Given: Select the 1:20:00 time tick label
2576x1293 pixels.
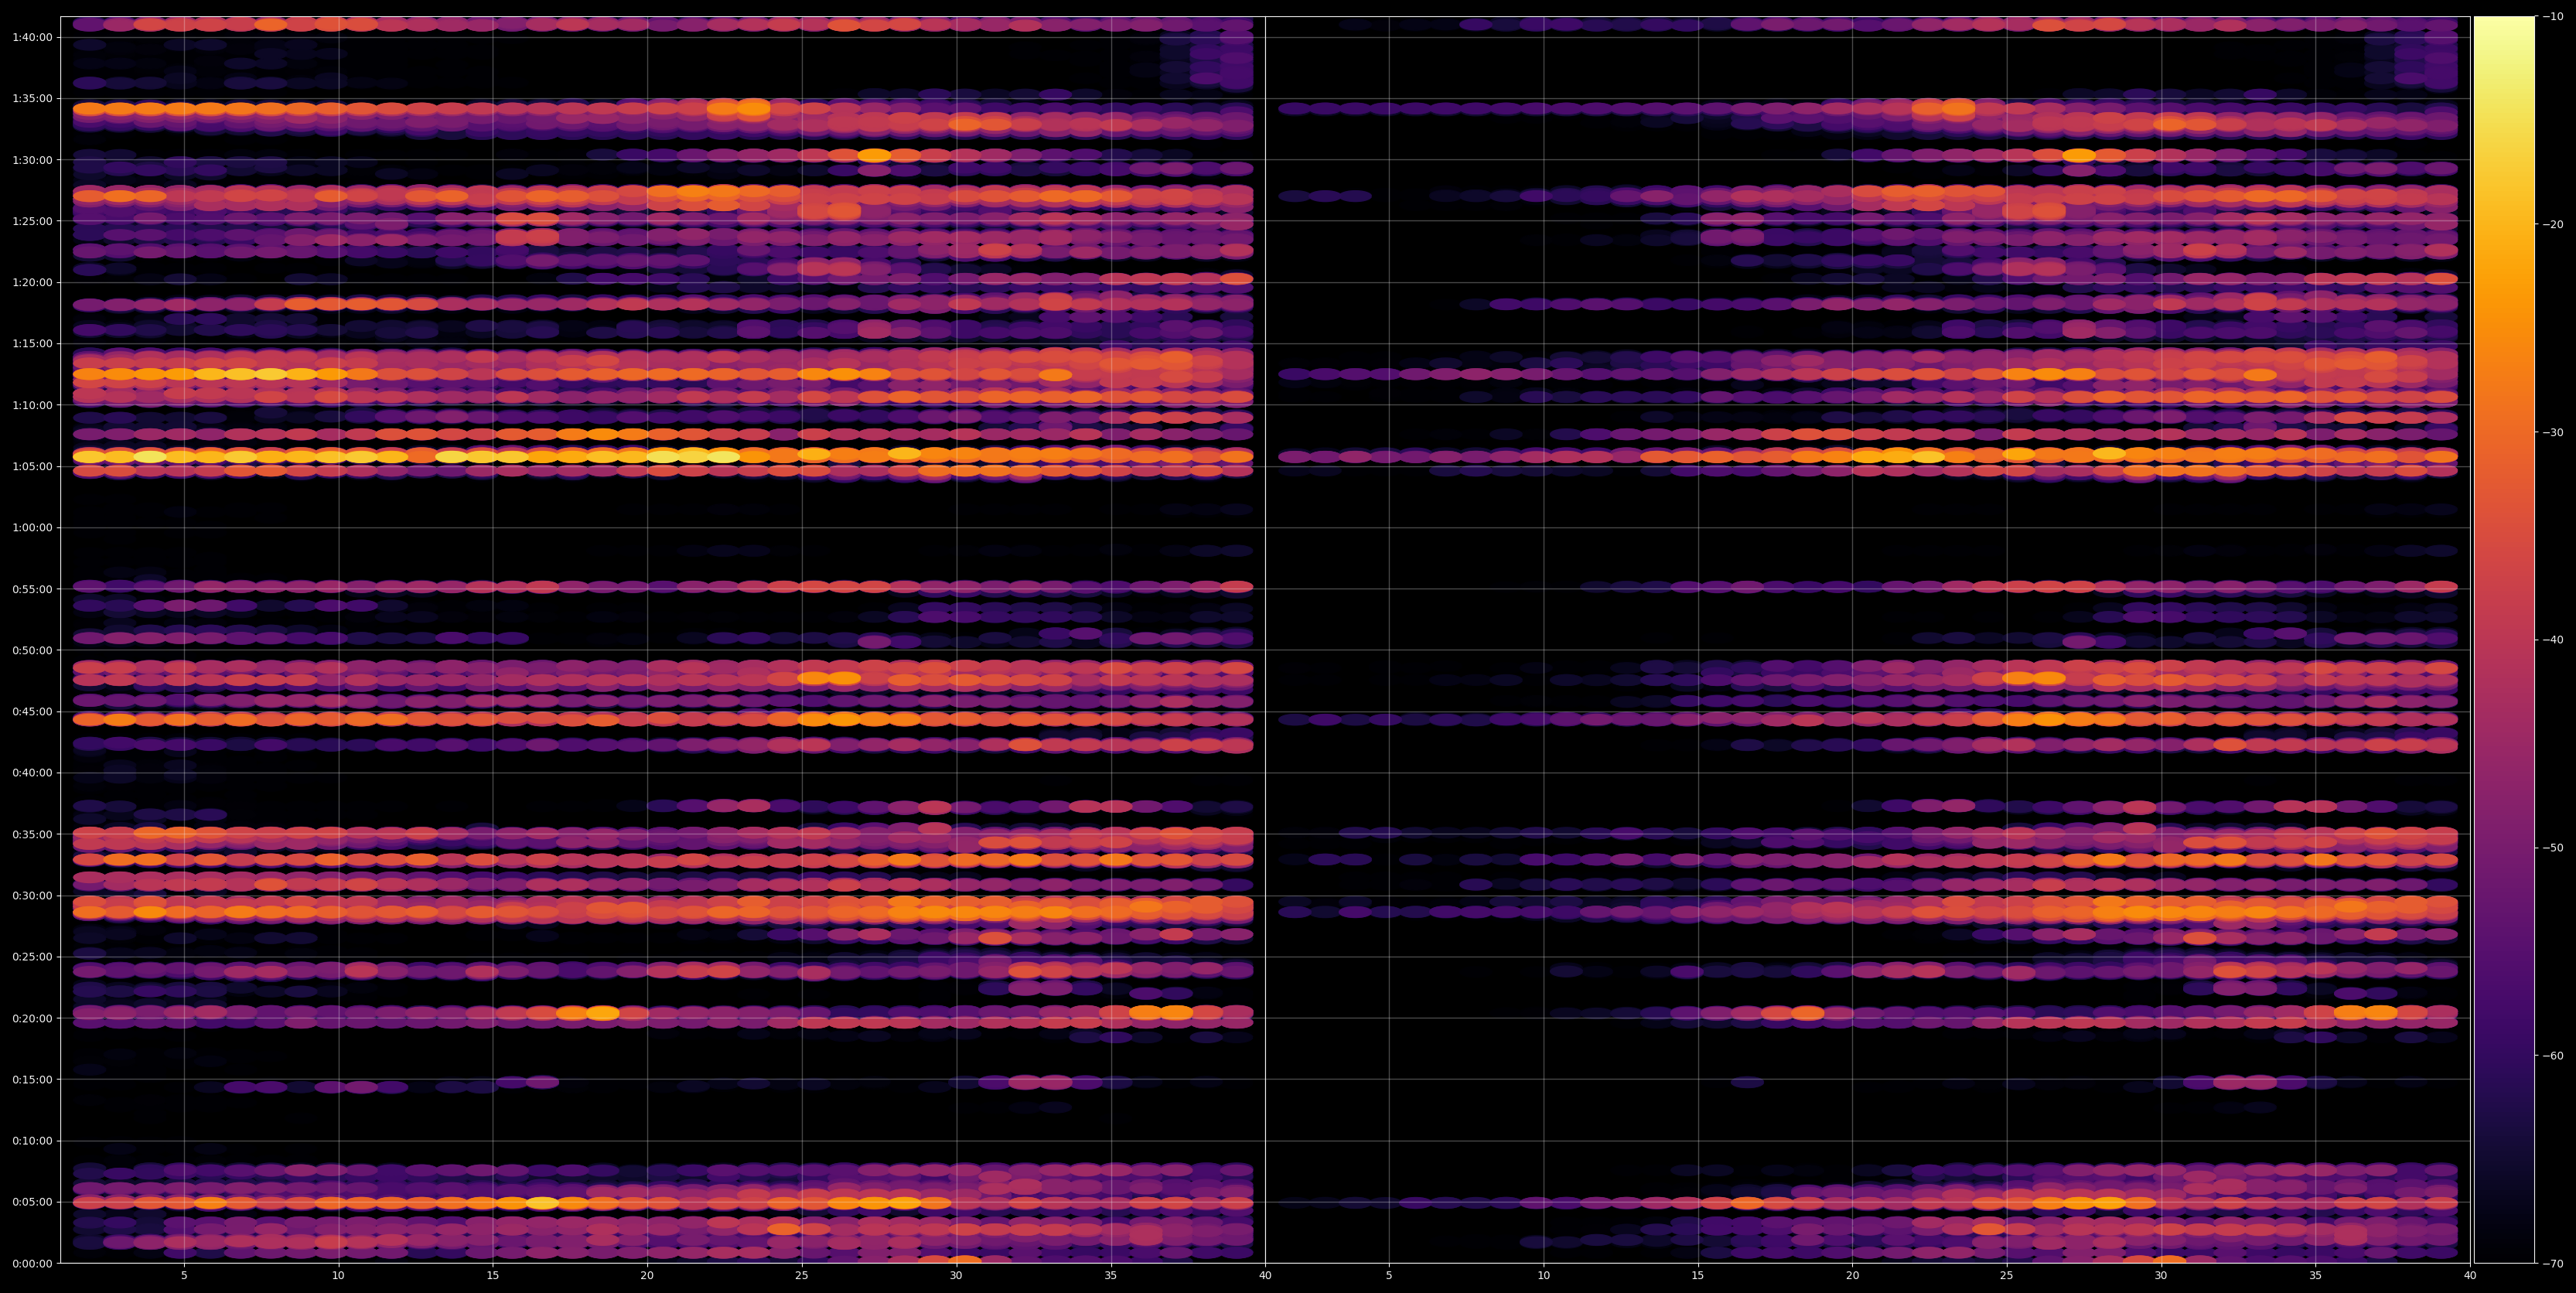Looking at the screenshot, I should pos(32,283).
